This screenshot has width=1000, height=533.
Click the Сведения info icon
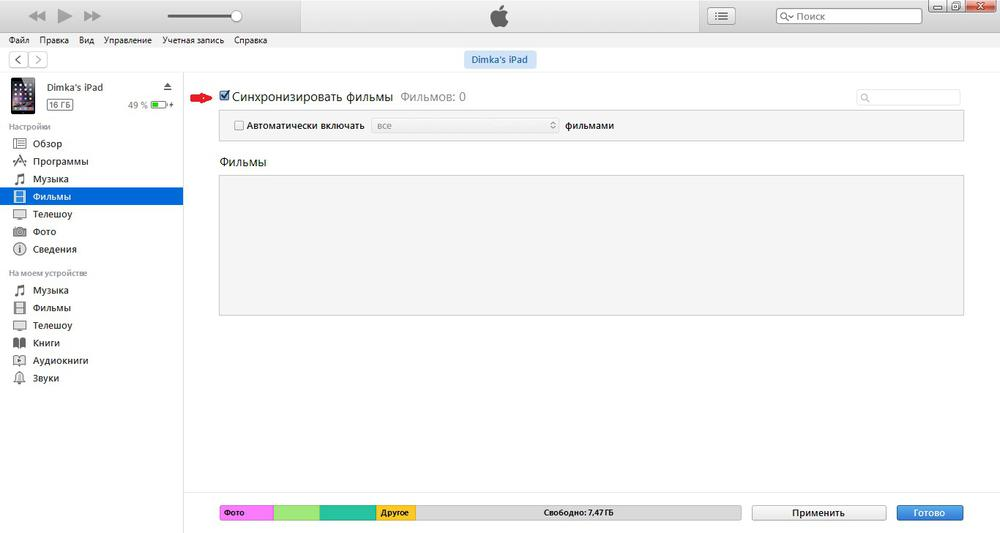pos(20,249)
